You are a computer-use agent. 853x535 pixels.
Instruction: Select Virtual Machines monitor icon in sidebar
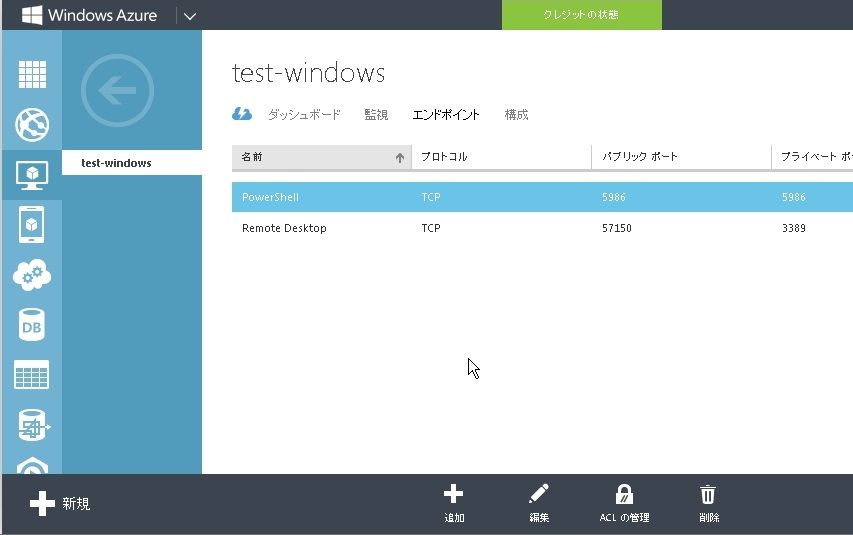coord(32,175)
